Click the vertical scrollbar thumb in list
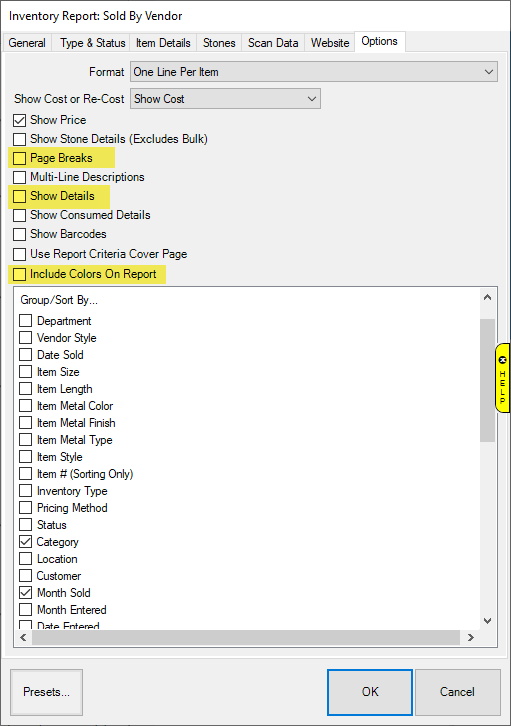Screen dimensions: 511x726 coord(487,380)
